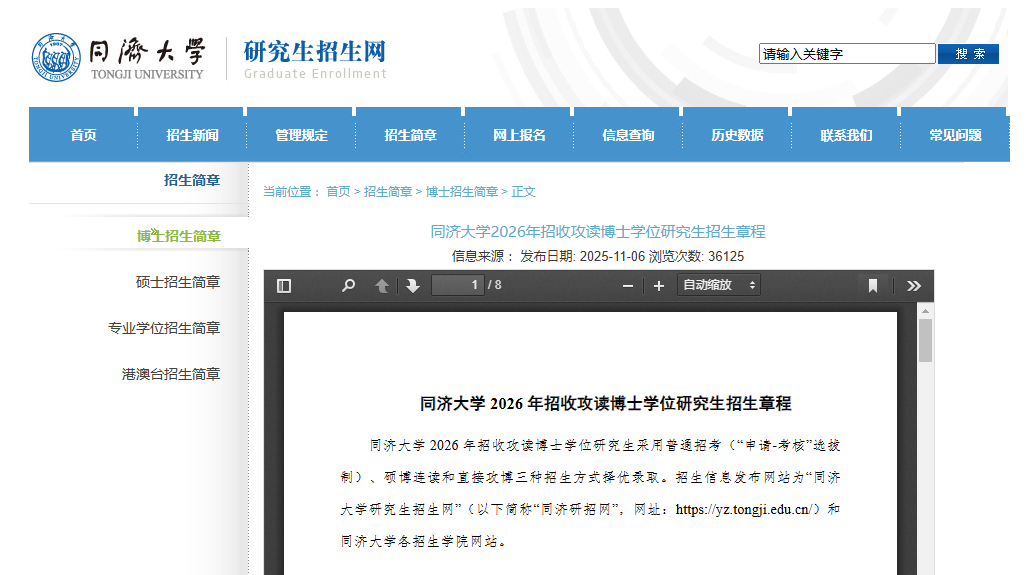Image resolution: width=1034 pixels, height=575 pixels.
Task: Click the keyword search input field
Action: pos(846,54)
